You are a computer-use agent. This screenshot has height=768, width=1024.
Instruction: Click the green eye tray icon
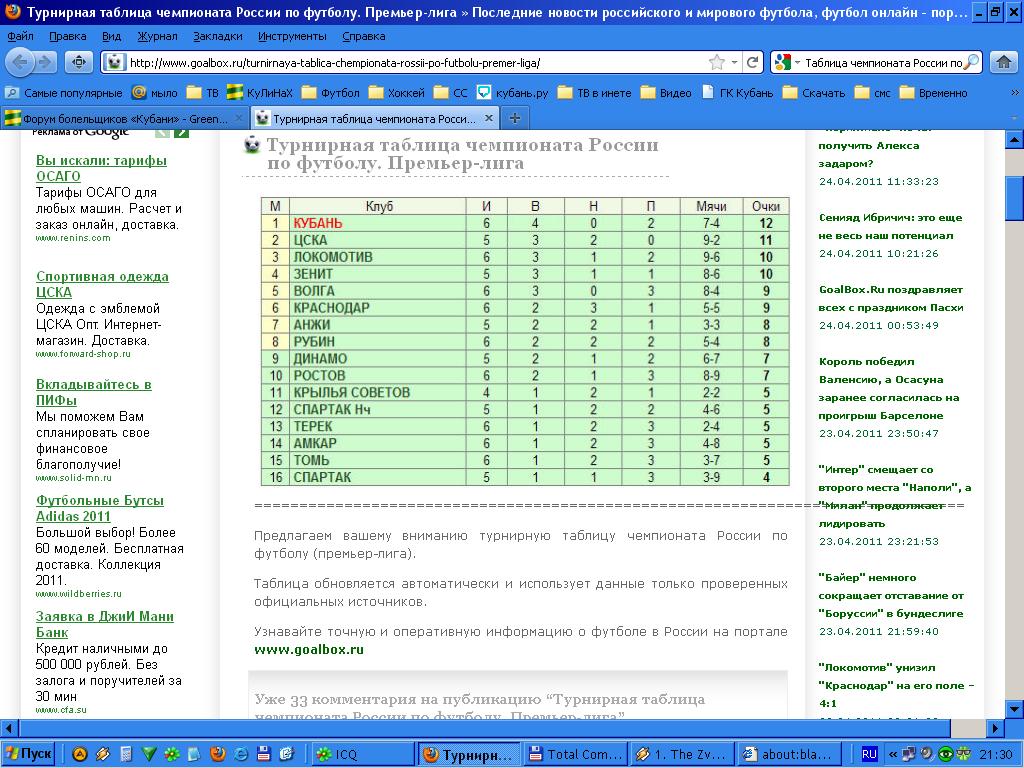pos(945,754)
